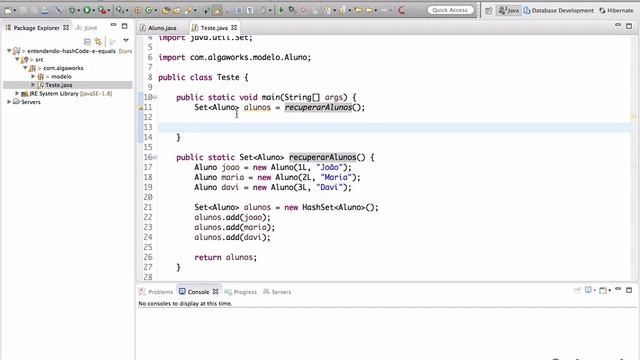Click the Debug bug icon
The height and width of the screenshot is (360, 640).
coord(72,10)
